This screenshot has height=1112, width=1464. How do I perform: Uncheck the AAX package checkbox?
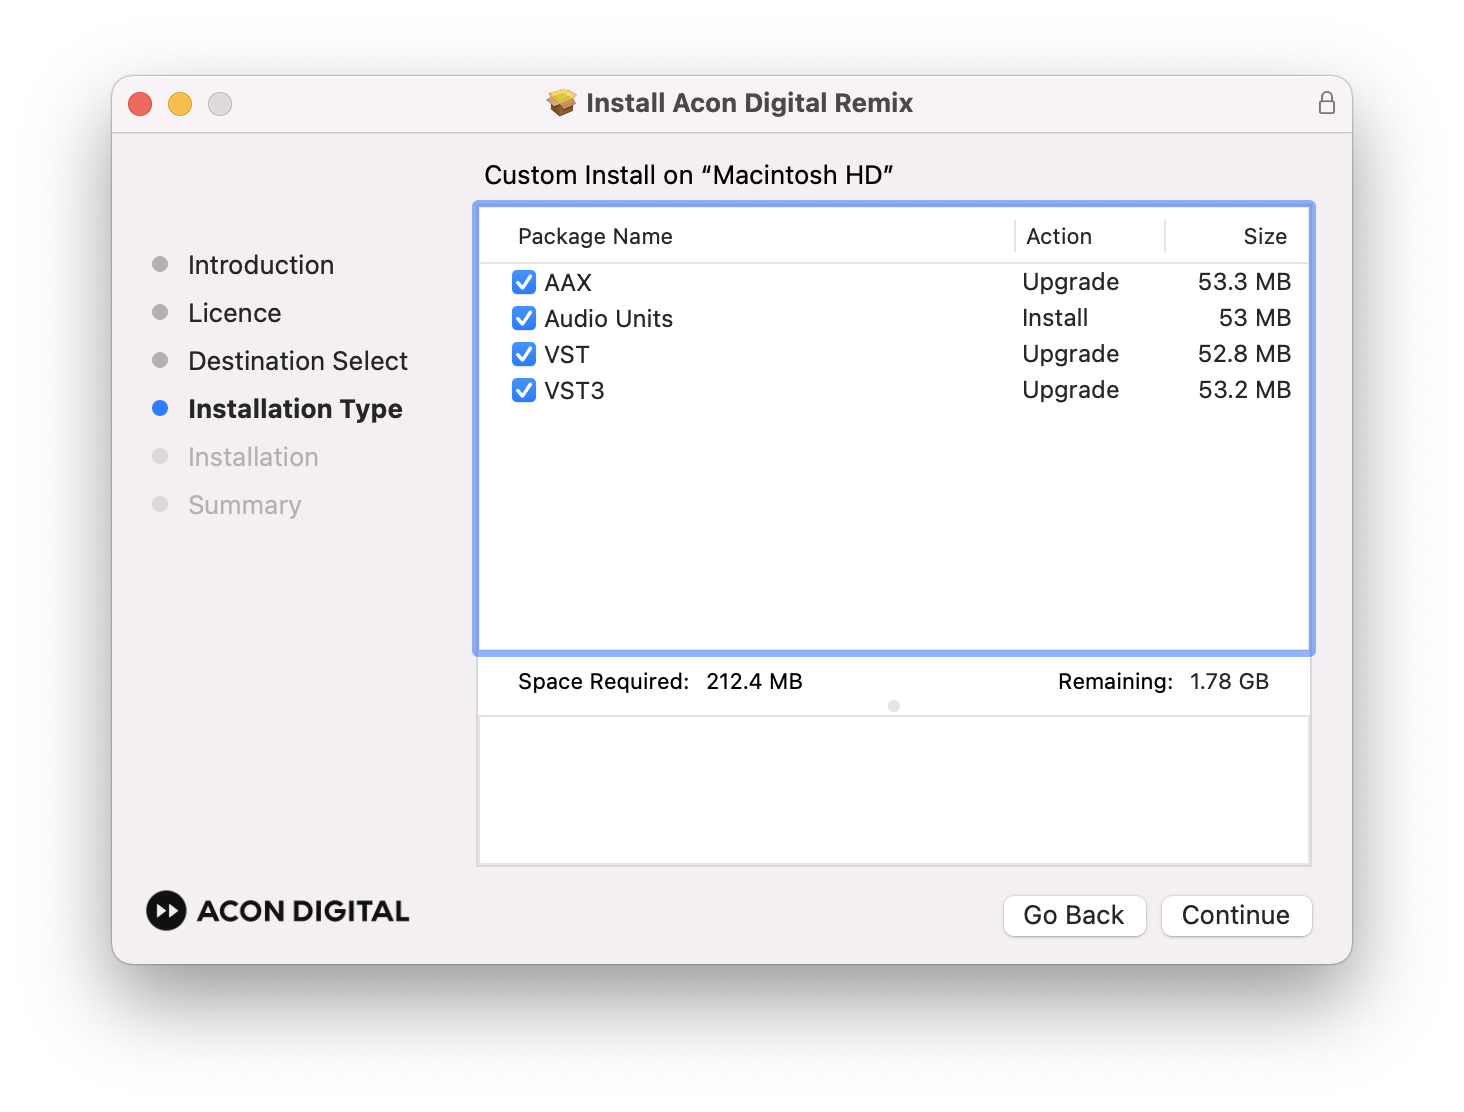click(524, 283)
